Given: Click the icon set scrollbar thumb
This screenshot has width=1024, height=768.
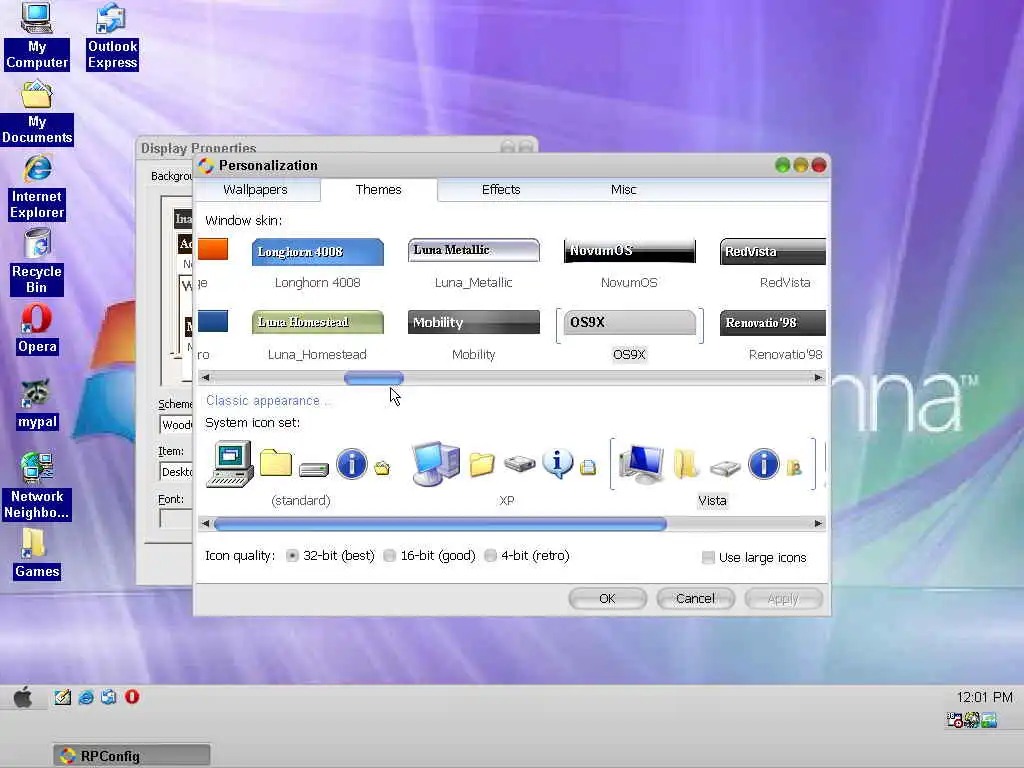Looking at the screenshot, I should [x=440, y=523].
